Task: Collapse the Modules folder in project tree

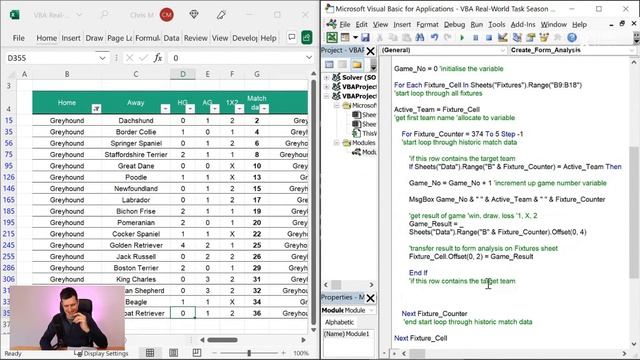Action: (336, 142)
